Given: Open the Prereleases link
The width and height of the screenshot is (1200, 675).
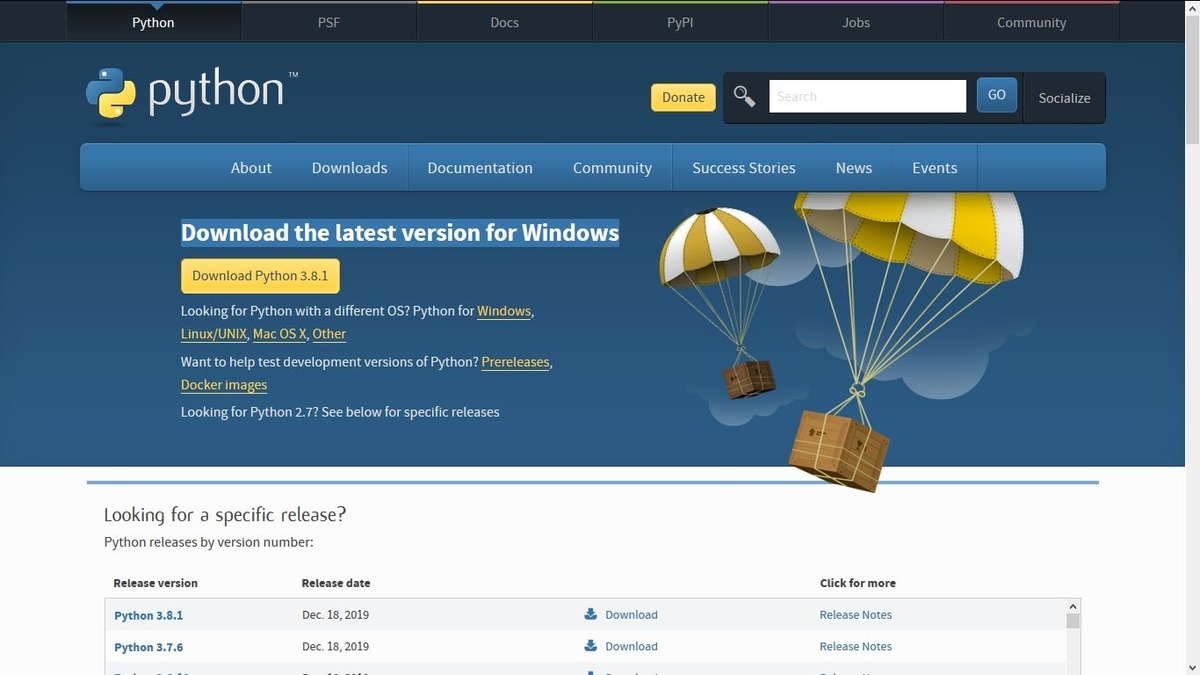Looking at the screenshot, I should click(x=515, y=362).
